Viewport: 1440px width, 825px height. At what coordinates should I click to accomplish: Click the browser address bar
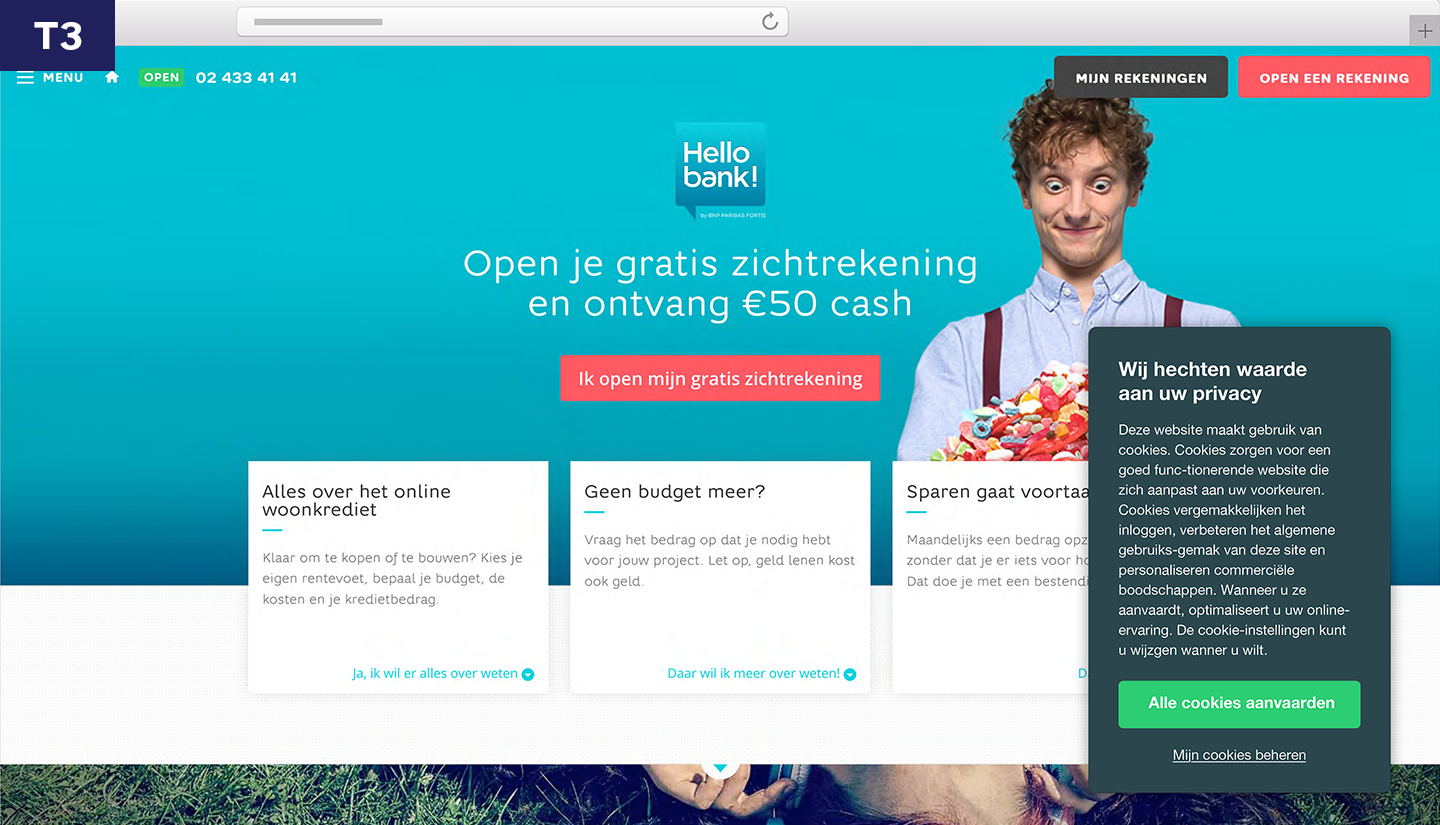tap(512, 22)
